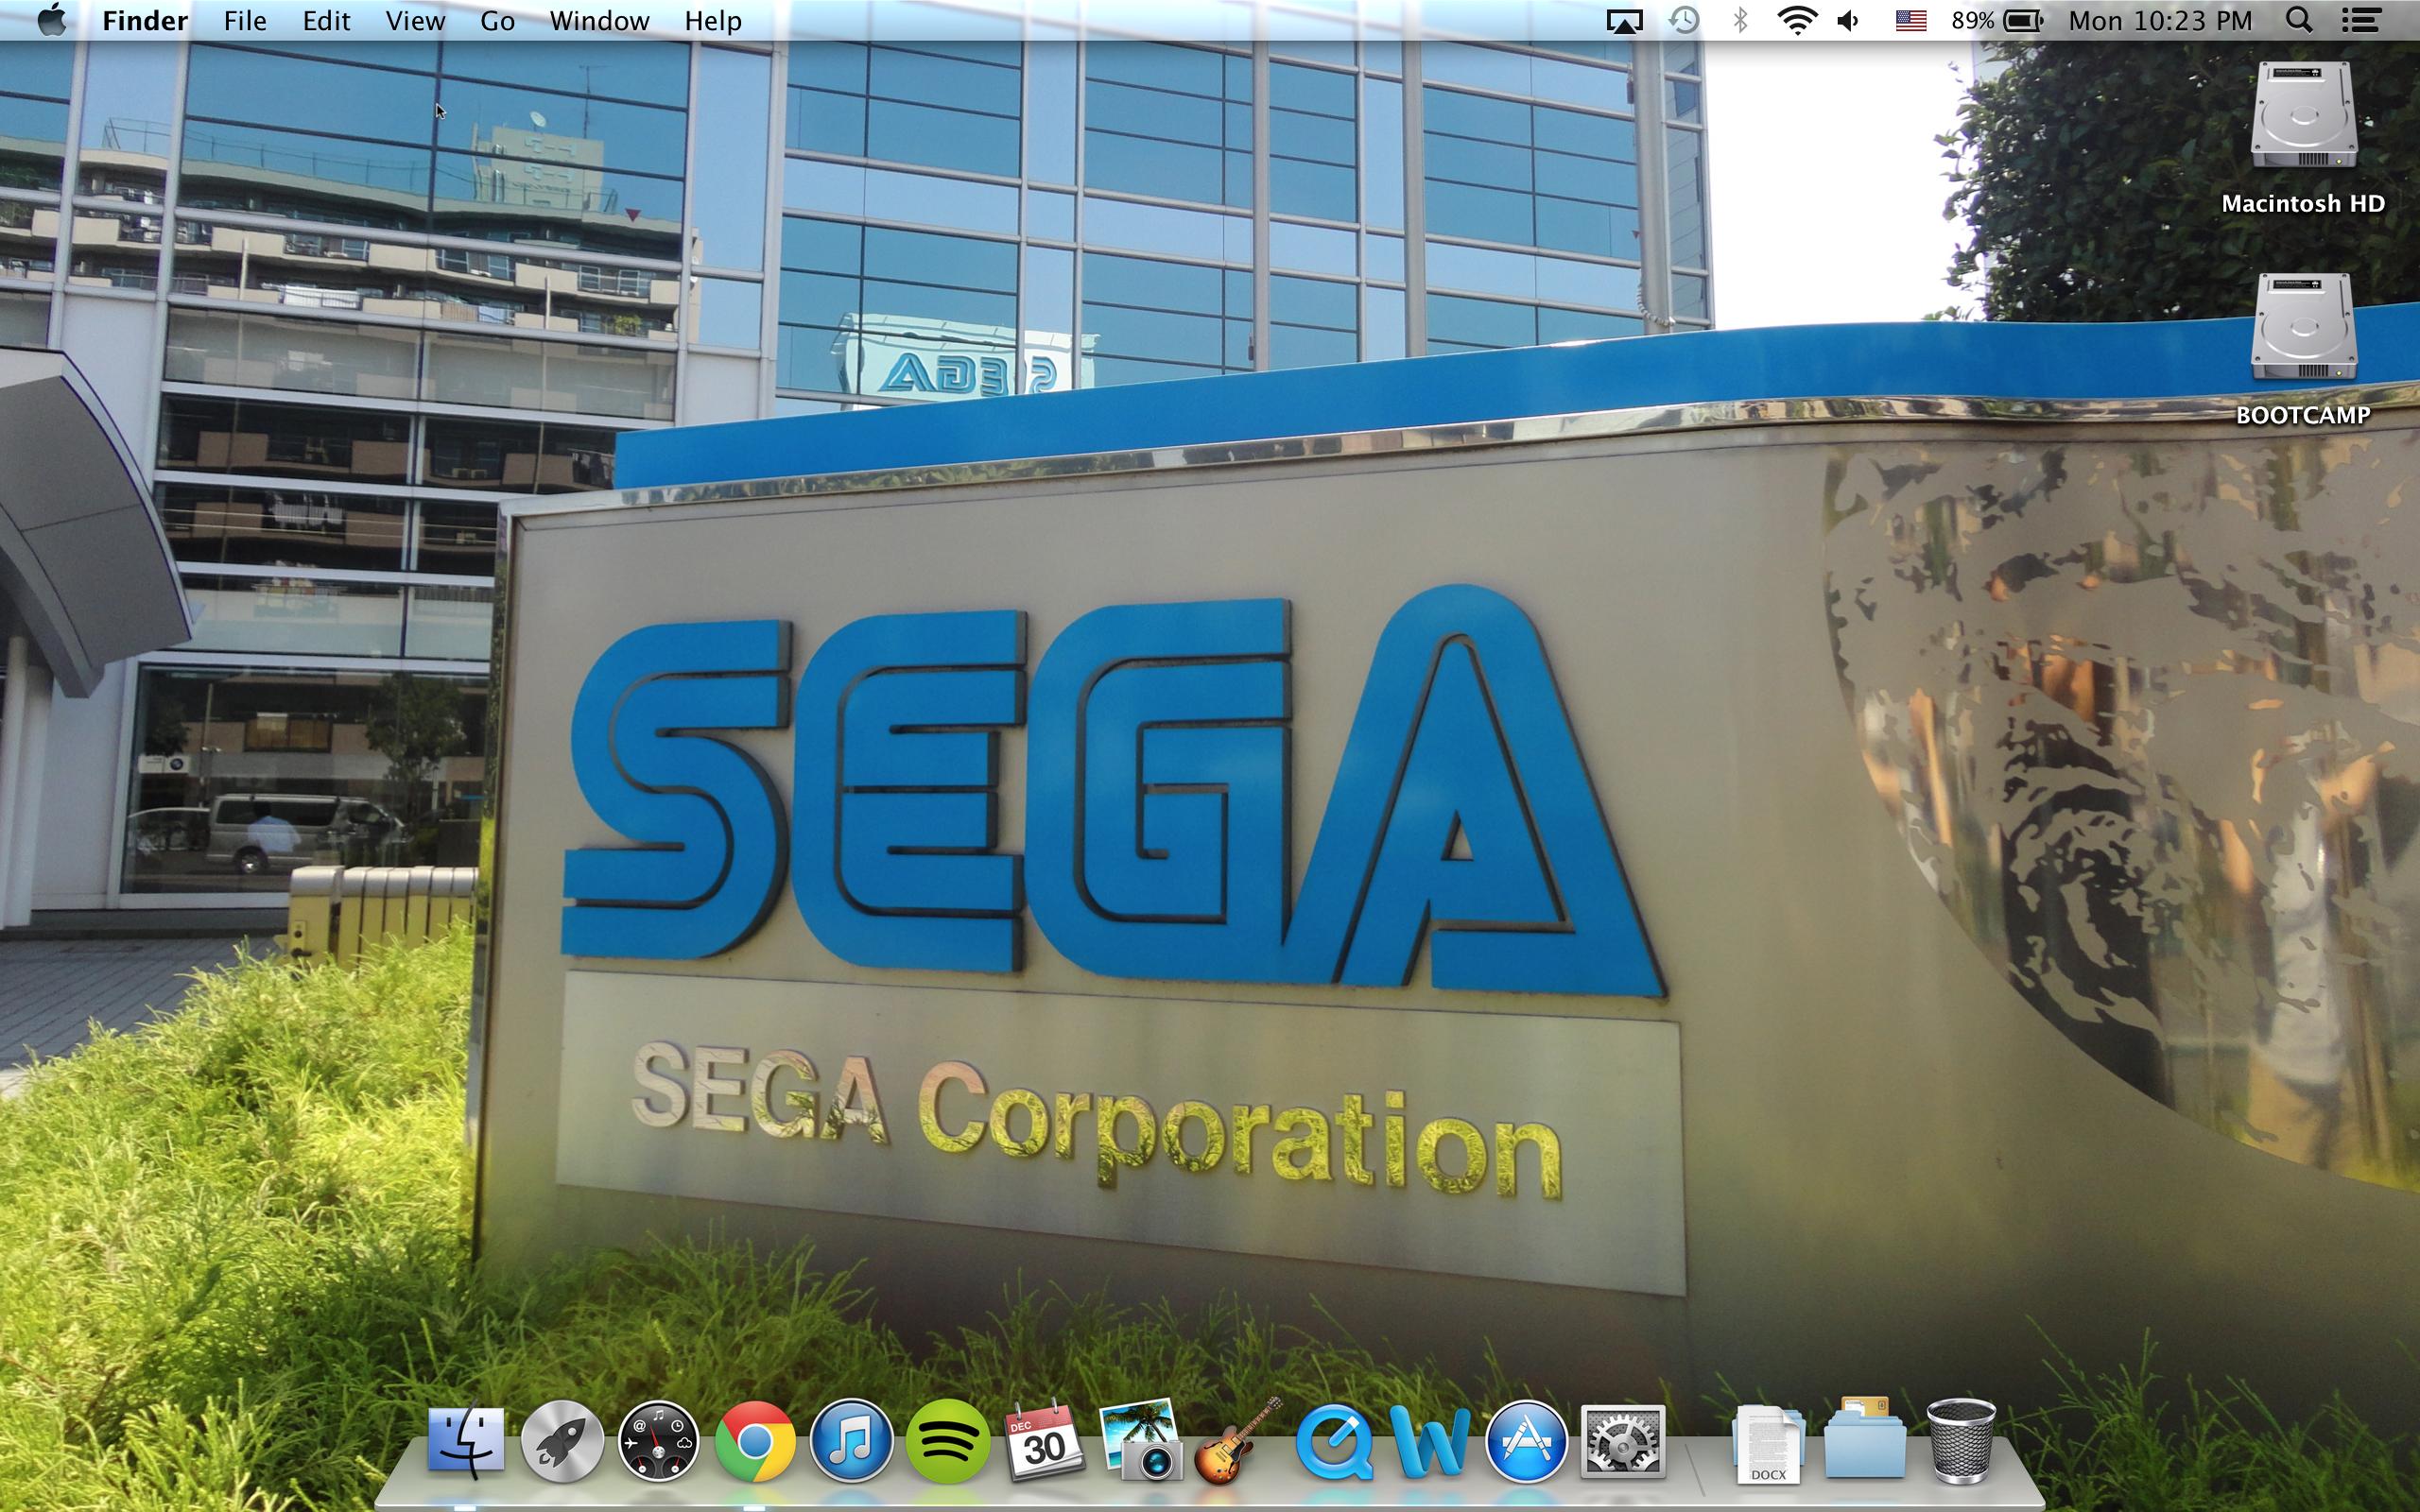Open Spotlight search magnifier
Viewport: 2420px width, 1512px height.
tap(2299, 20)
